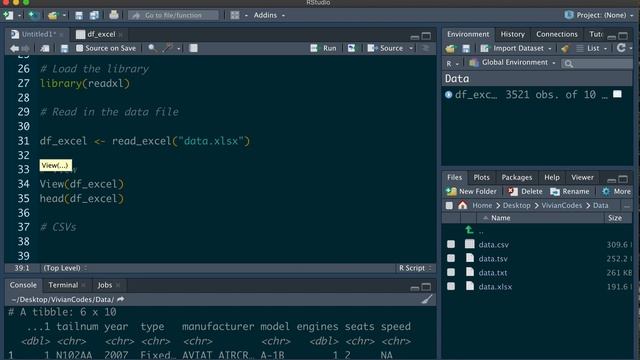Open the Plots tab
The height and width of the screenshot is (360, 640).
point(481,177)
